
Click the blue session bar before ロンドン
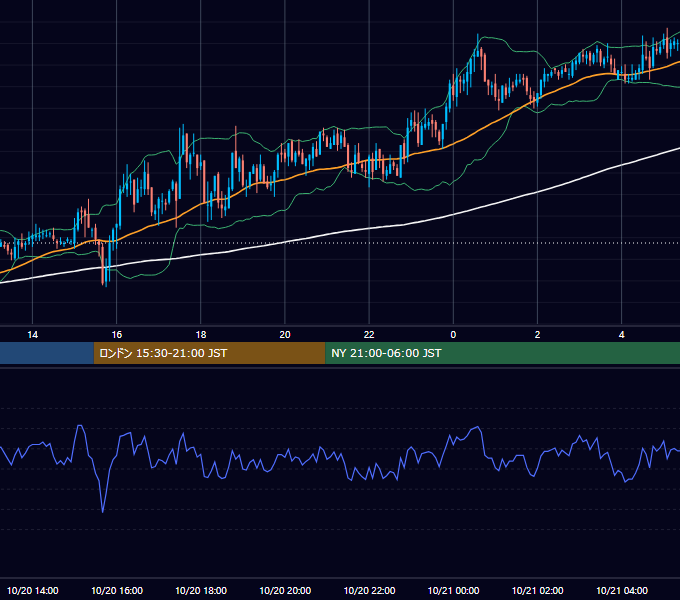click(47, 353)
